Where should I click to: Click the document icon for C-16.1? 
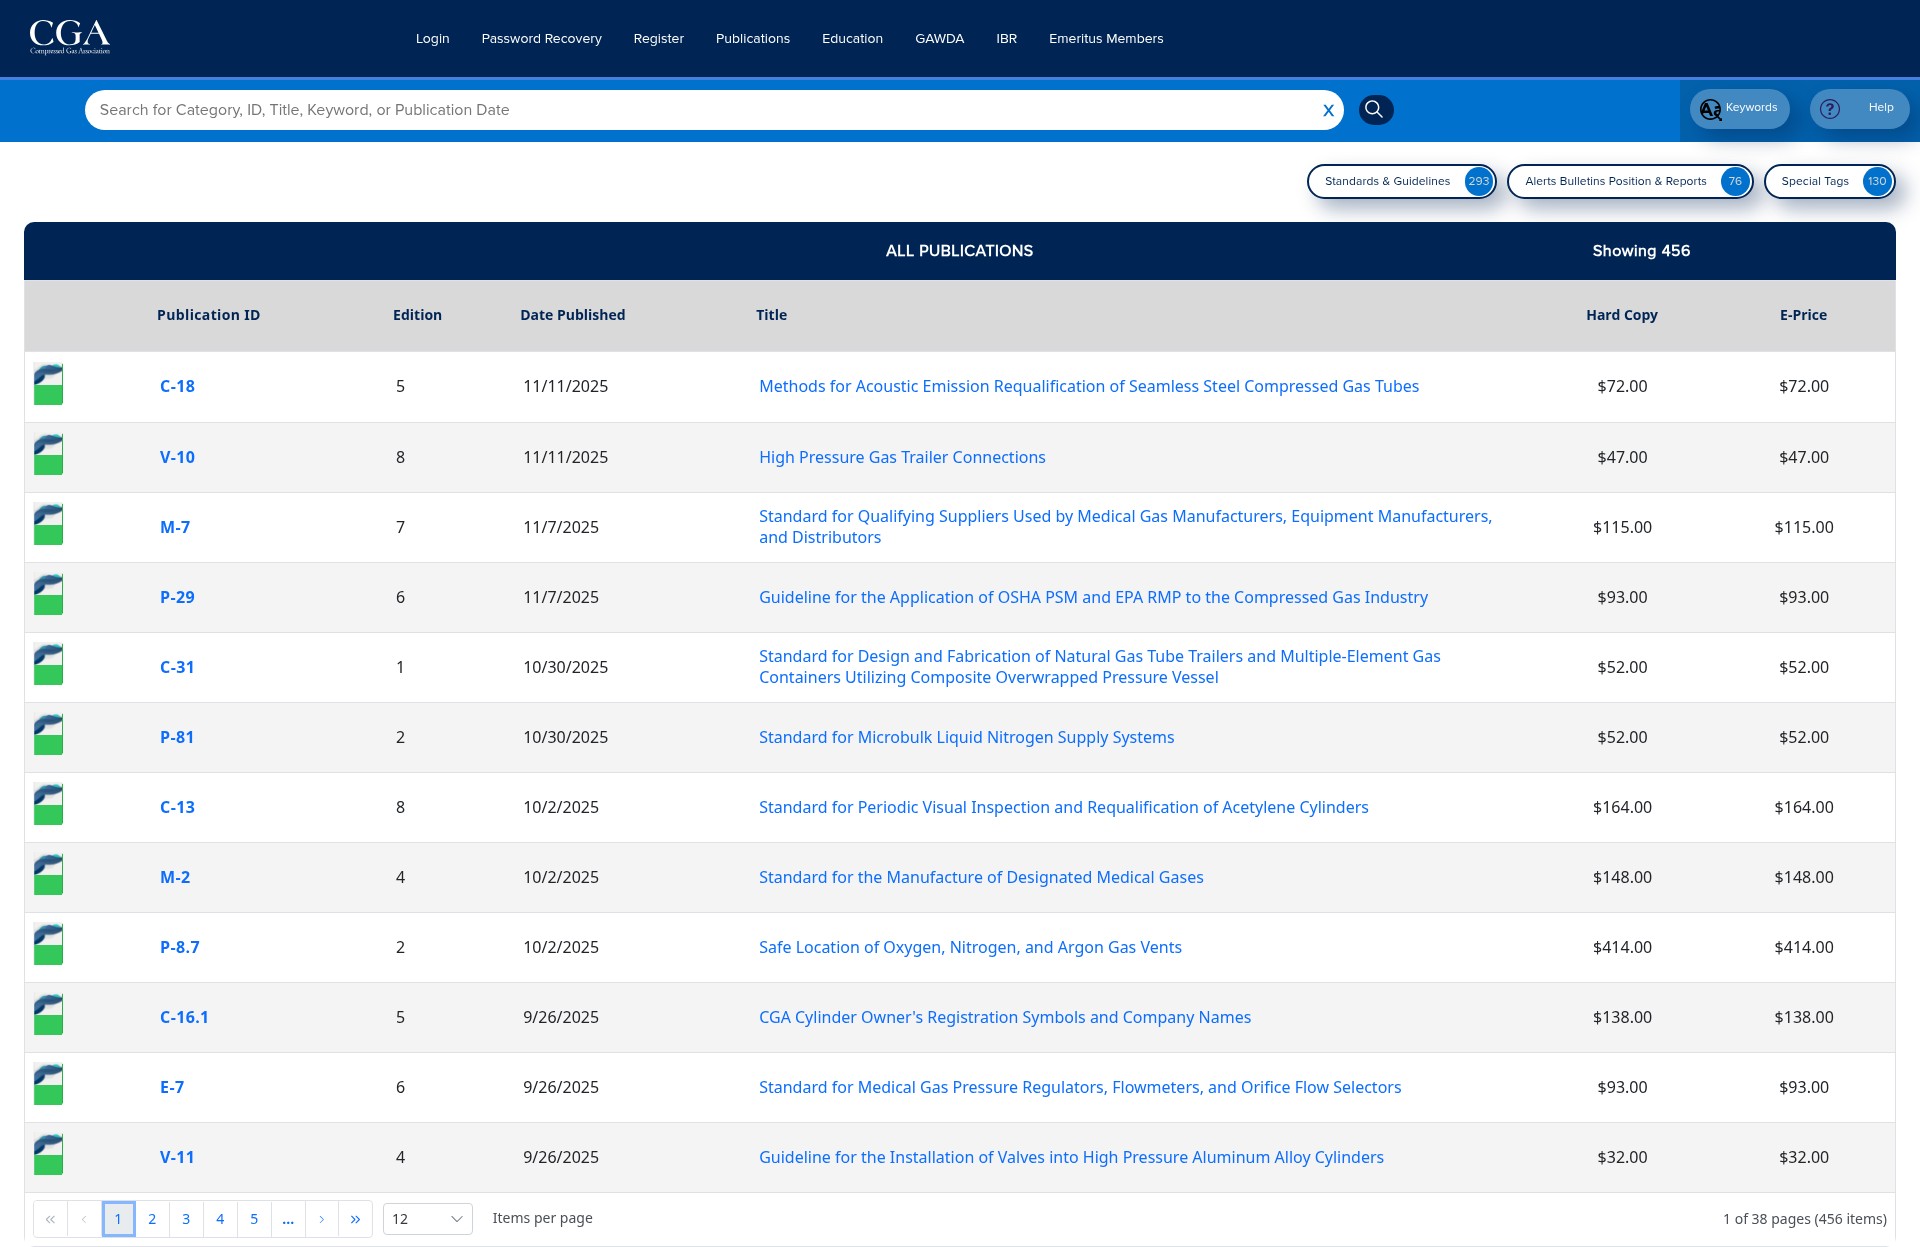click(48, 1015)
